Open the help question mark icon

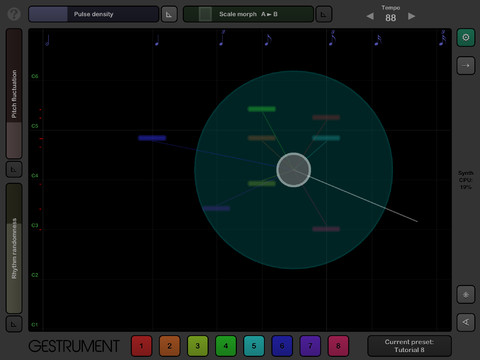[14, 14]
